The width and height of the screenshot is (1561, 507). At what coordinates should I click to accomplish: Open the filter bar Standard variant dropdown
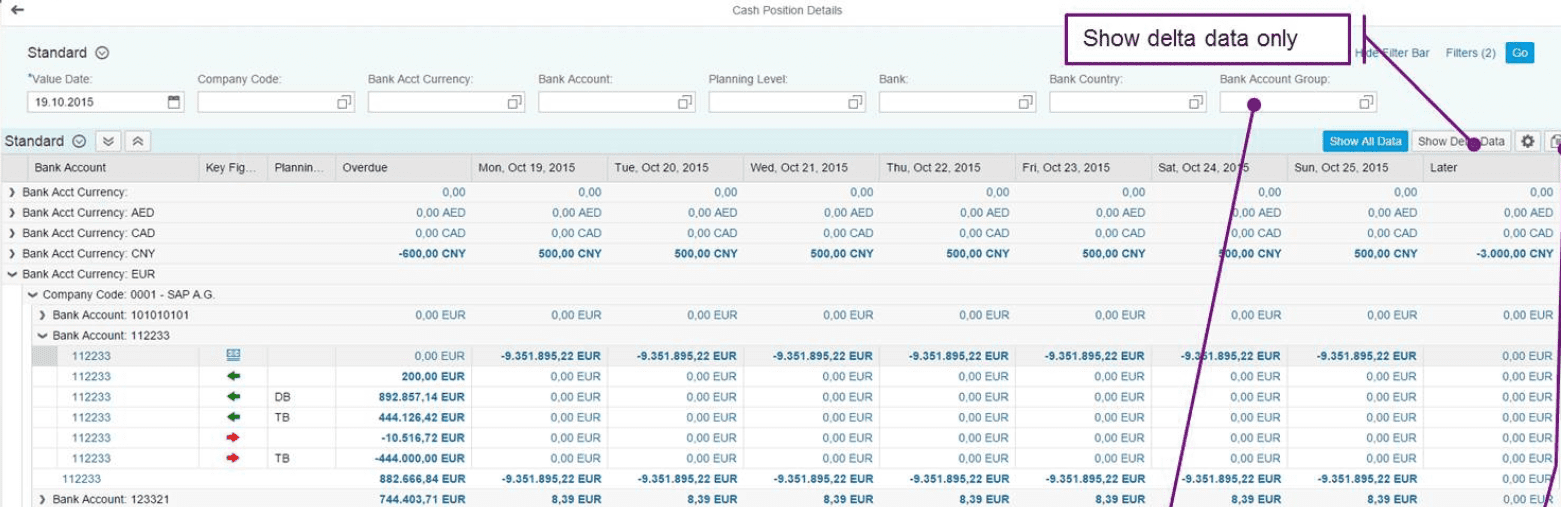coord(102,53)
